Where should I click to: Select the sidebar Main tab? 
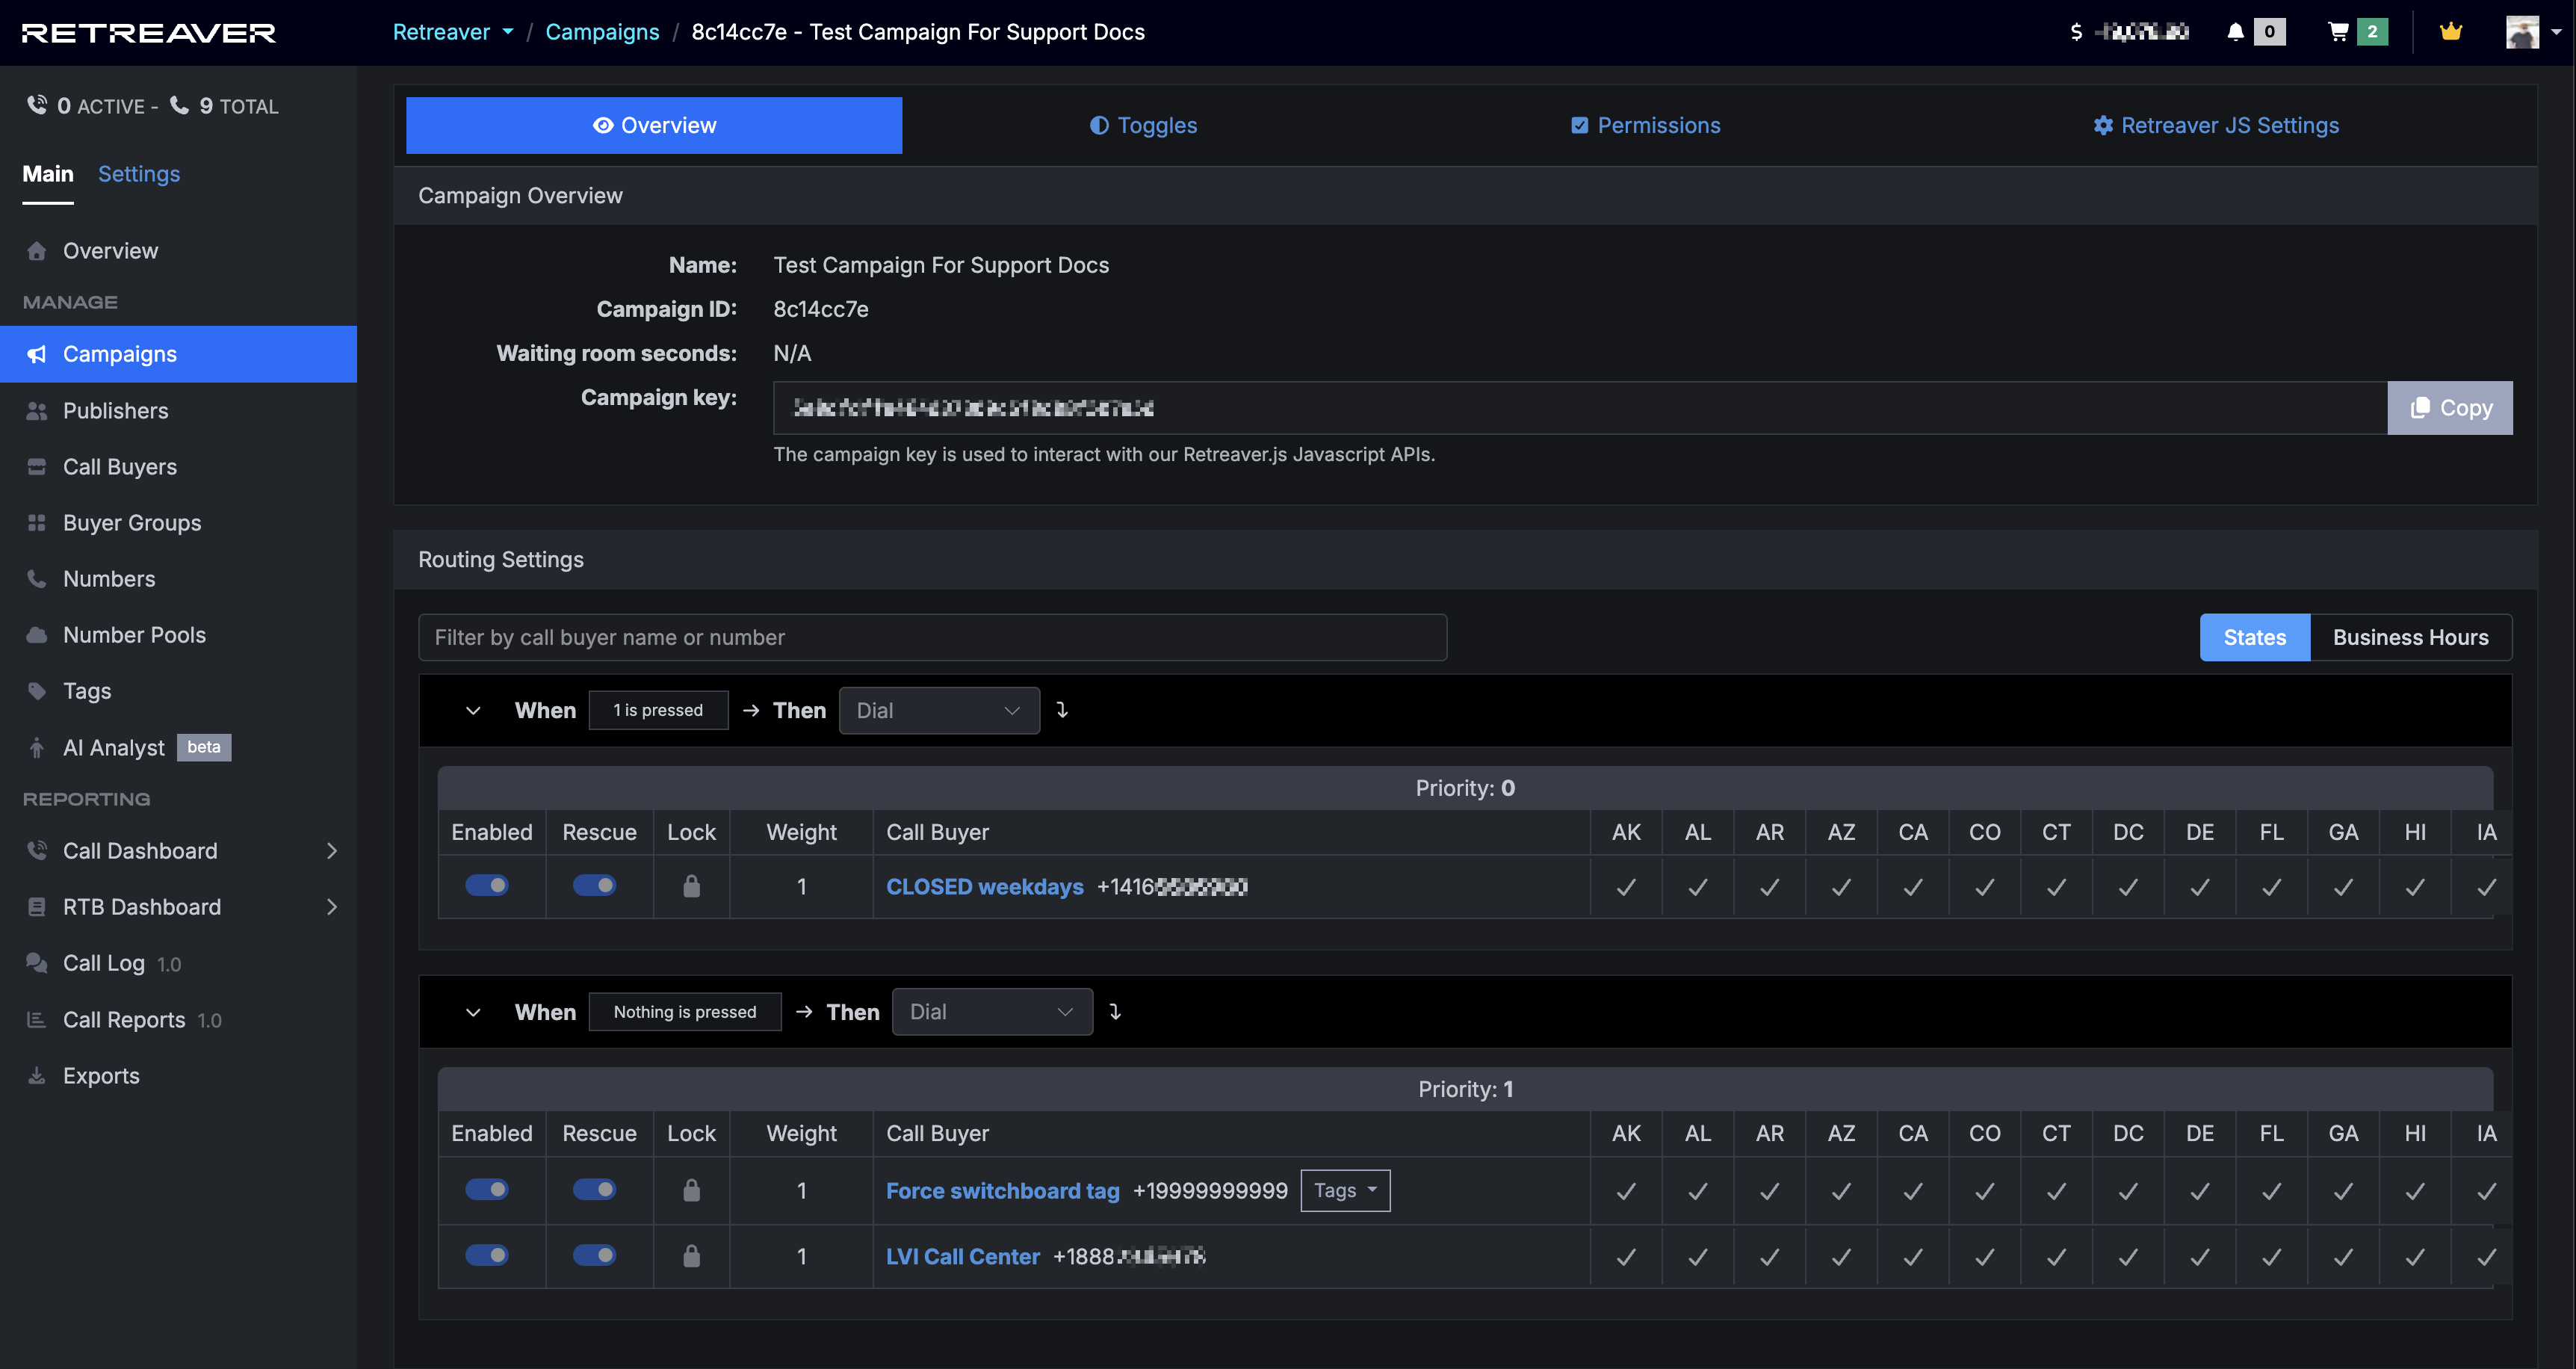coord(48,174)
